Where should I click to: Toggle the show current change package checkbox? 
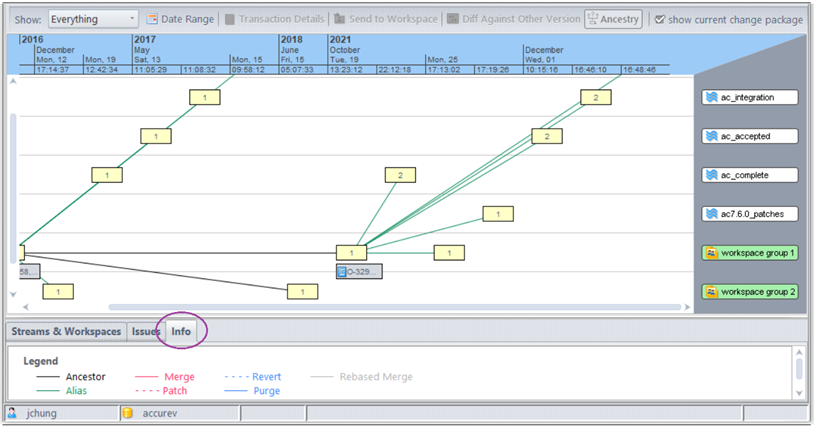pyautogui.click(x=658, y=19)
